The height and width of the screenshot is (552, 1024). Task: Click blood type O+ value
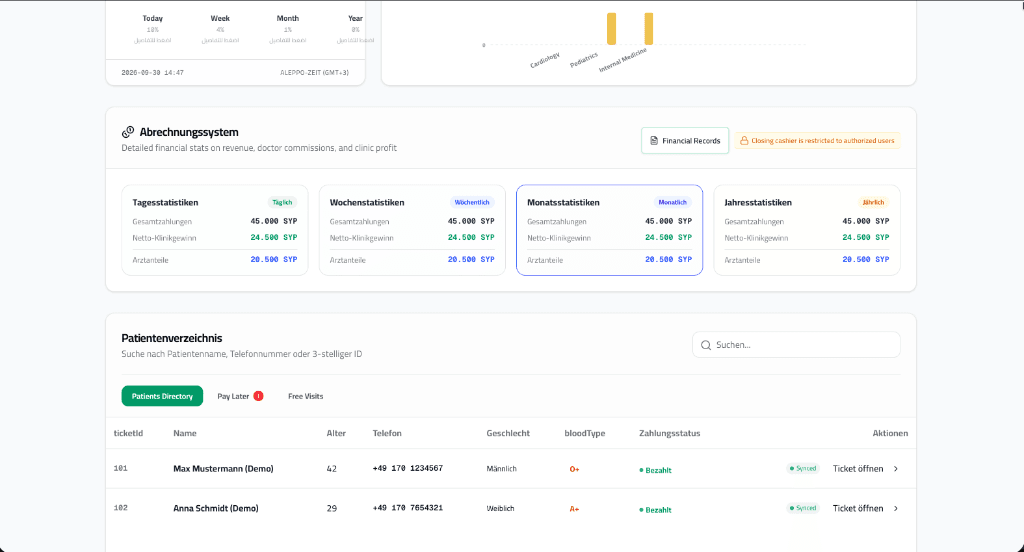(x=575, y=469)
